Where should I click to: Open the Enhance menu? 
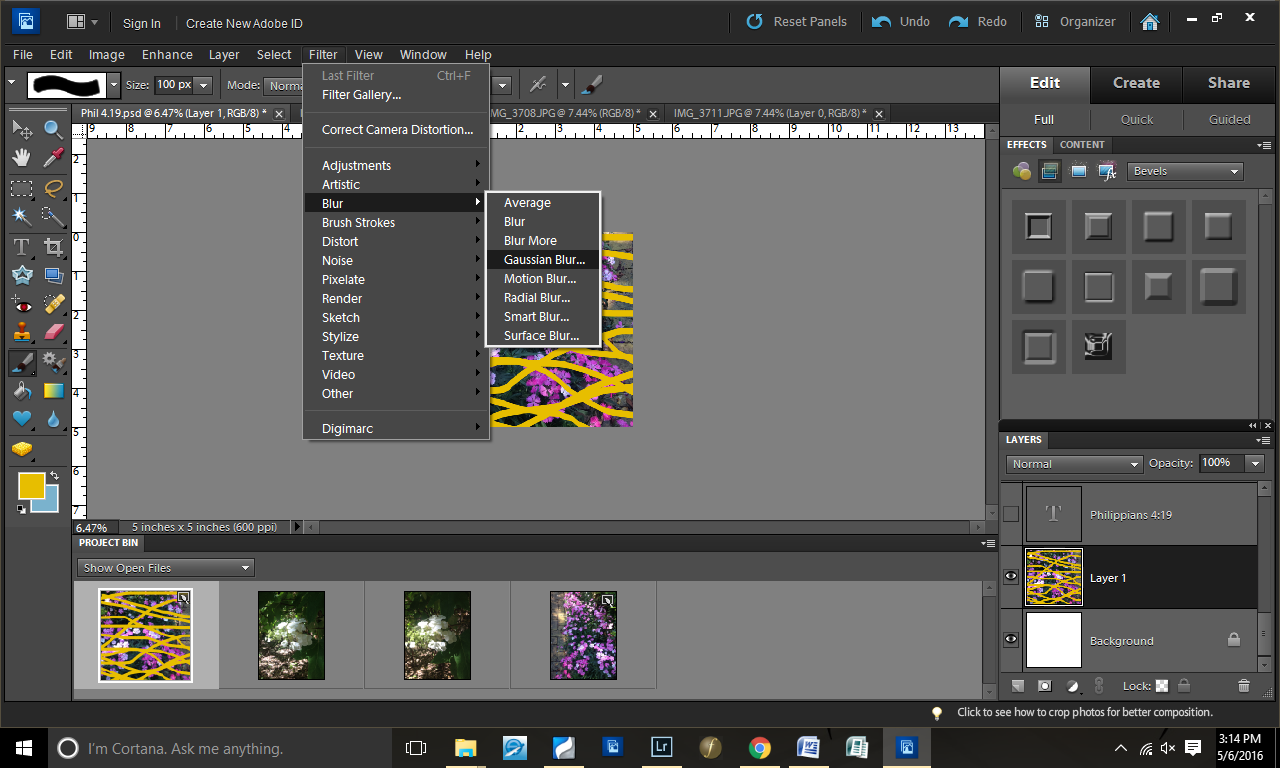(x=167, y=55)
